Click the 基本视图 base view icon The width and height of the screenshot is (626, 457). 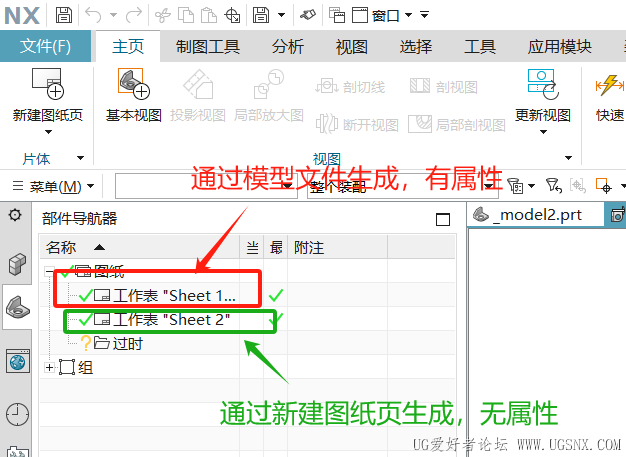133,83
